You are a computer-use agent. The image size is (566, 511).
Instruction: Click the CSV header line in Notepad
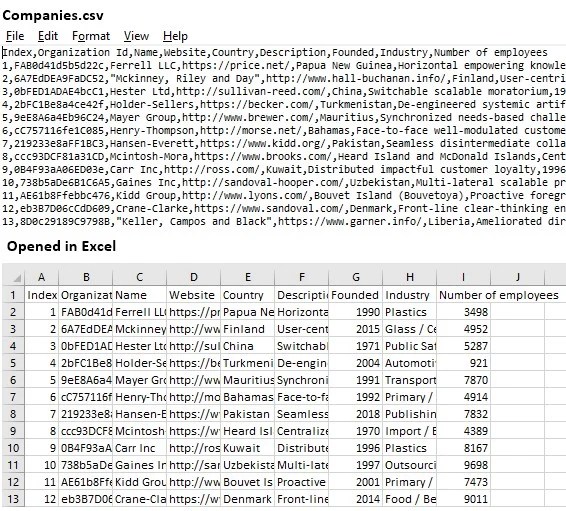pos(275,53)
